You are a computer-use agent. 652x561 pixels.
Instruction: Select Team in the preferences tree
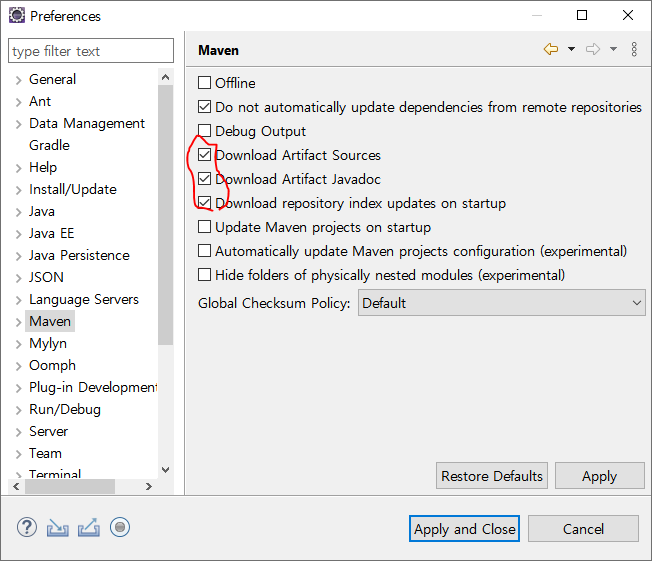click(x=45, y=453)
